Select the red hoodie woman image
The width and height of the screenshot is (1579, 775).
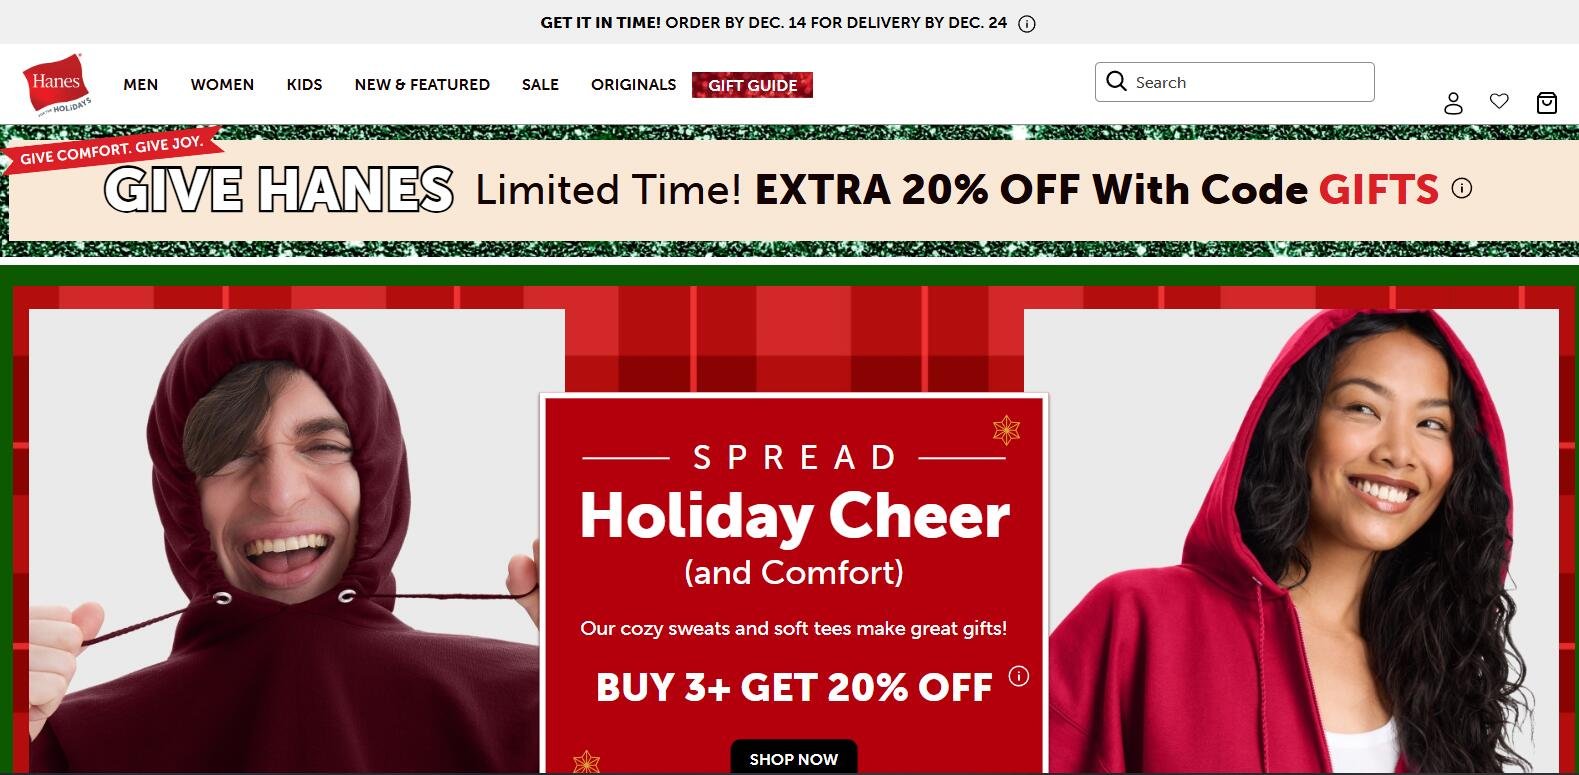(x=1291, y=541)
